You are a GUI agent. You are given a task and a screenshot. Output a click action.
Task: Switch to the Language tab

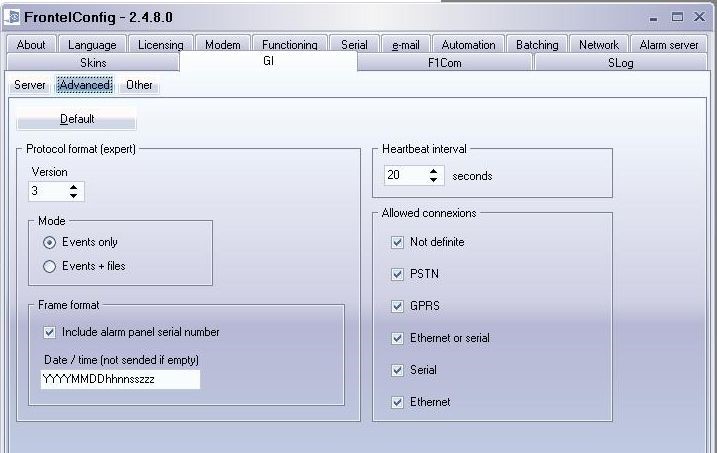click(x=92, y=45)
